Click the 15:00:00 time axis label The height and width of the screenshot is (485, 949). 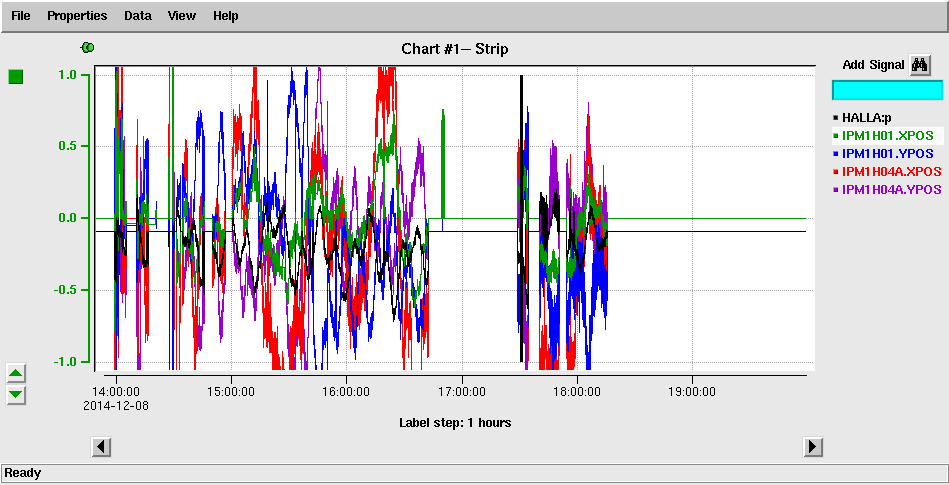[231, 392]
